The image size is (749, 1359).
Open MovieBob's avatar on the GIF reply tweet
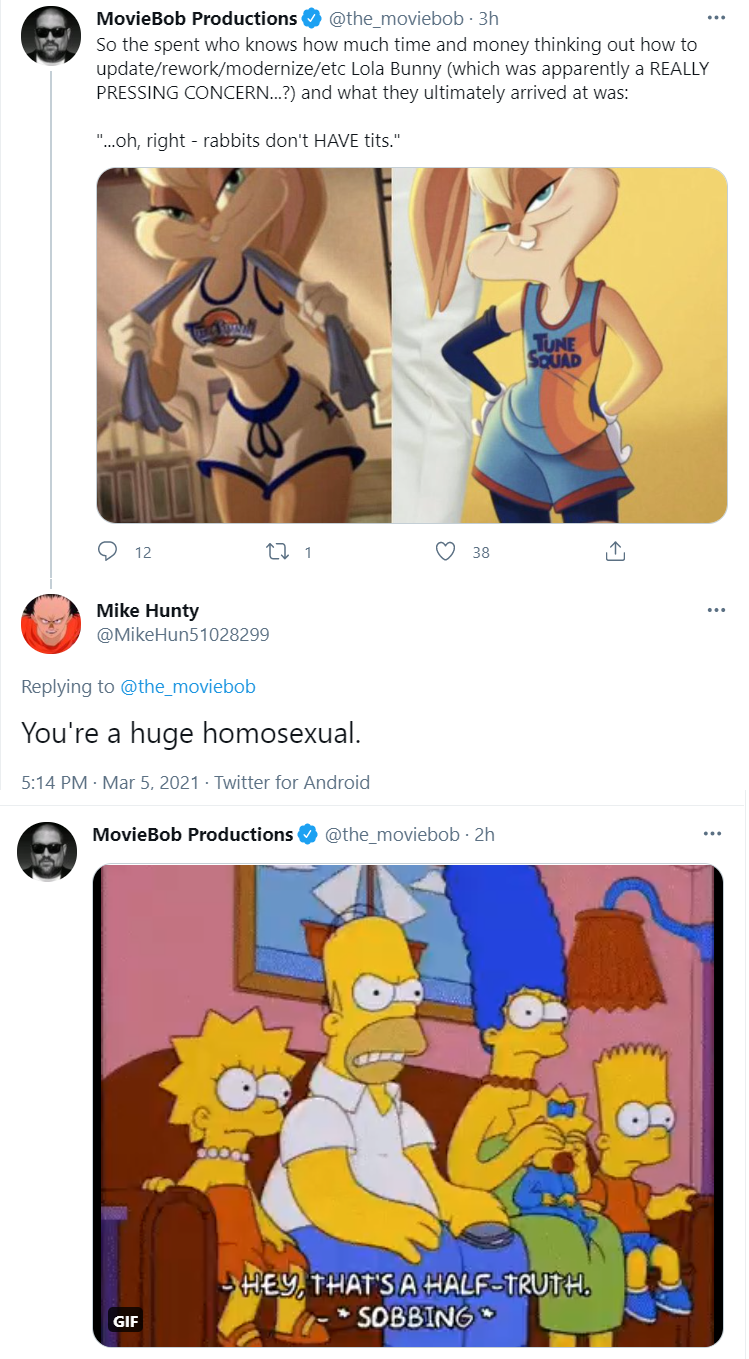click(x=47, y=852)
